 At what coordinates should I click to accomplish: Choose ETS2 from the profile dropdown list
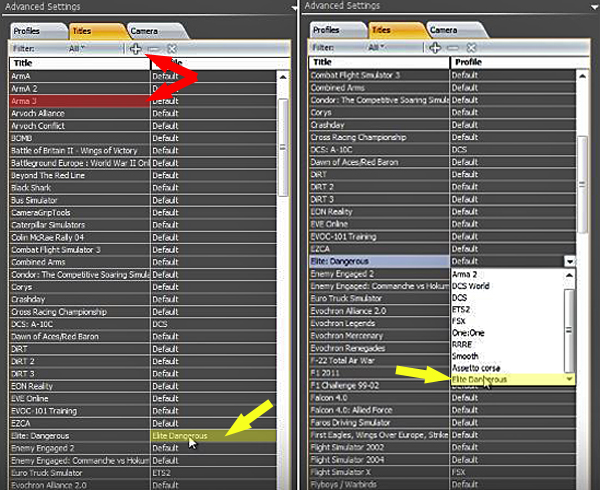(x=507, y=309)
